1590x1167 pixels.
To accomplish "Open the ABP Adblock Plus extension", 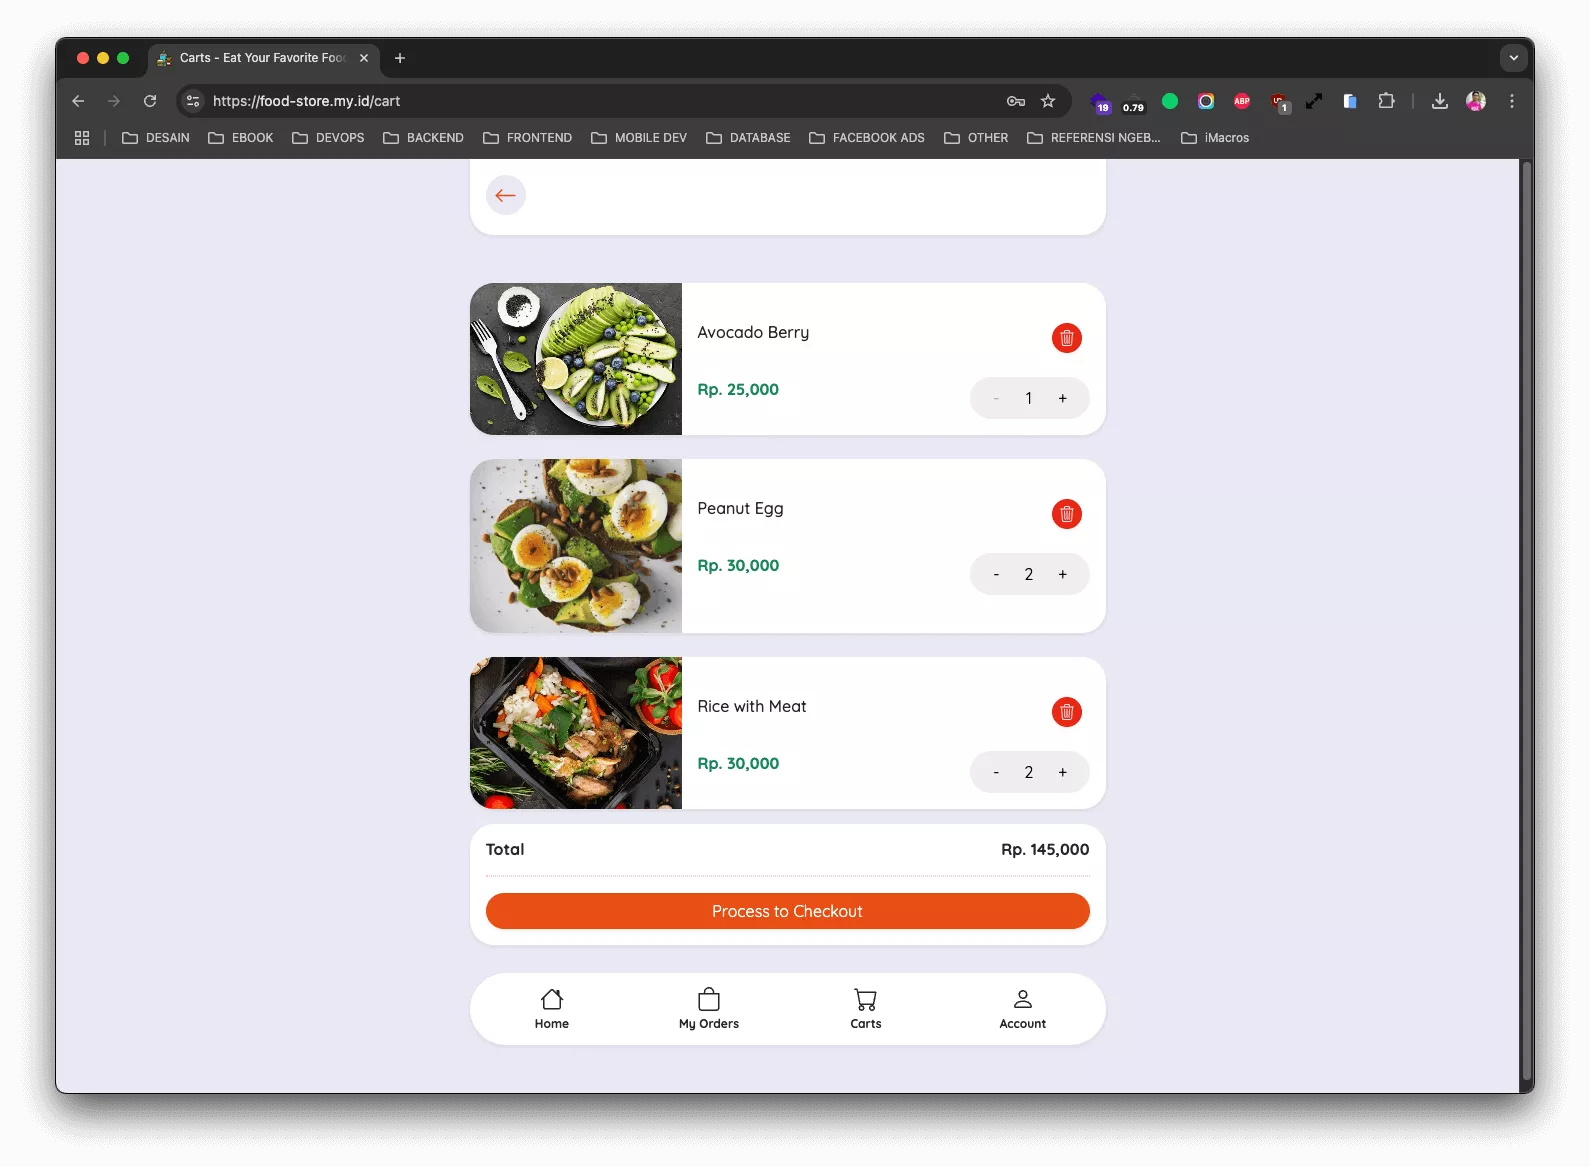I will (x=1242, y=101).
